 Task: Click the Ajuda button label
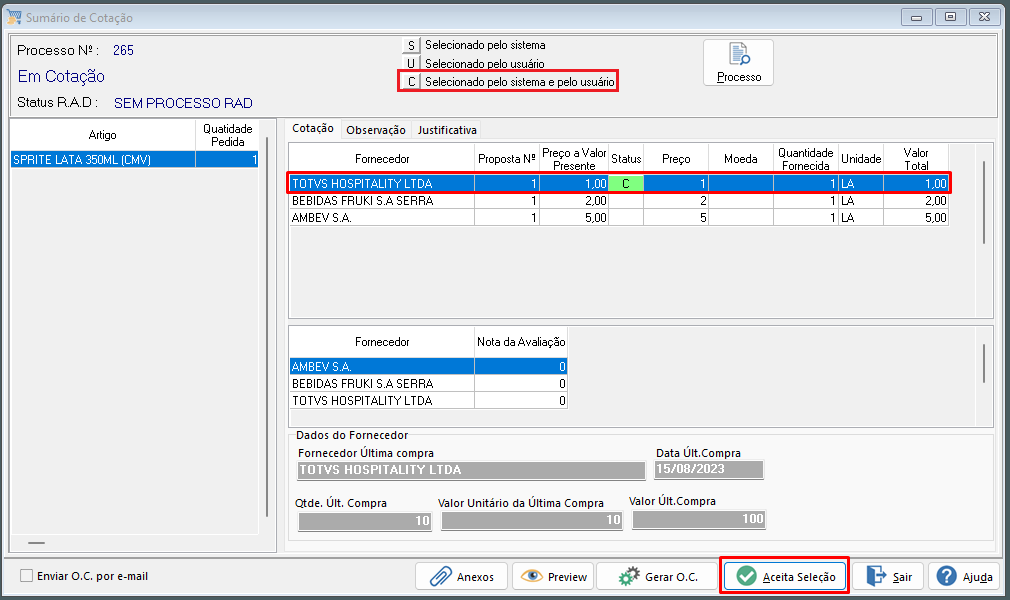(x=977, y=577)
